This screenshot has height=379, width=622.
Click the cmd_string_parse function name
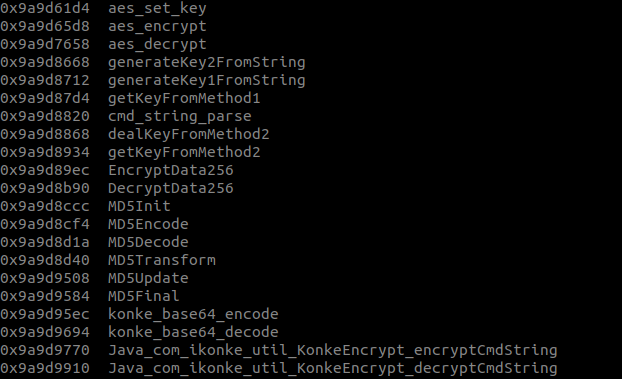[180, 117]
